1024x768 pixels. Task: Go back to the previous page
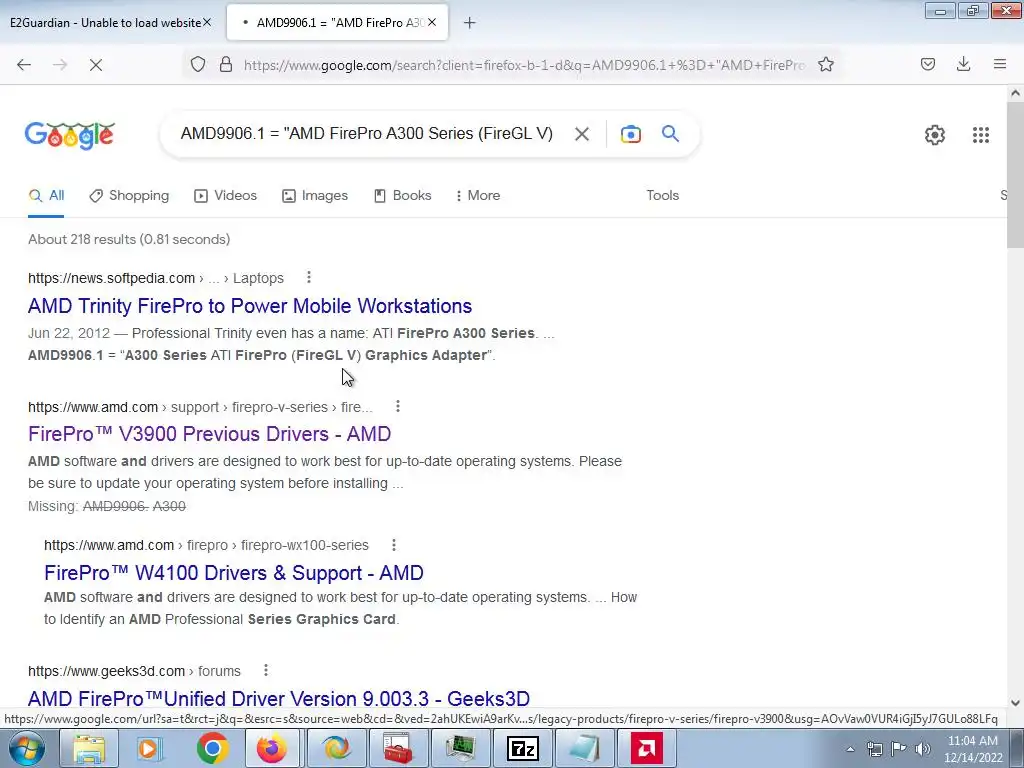click(x=24, y=65)
